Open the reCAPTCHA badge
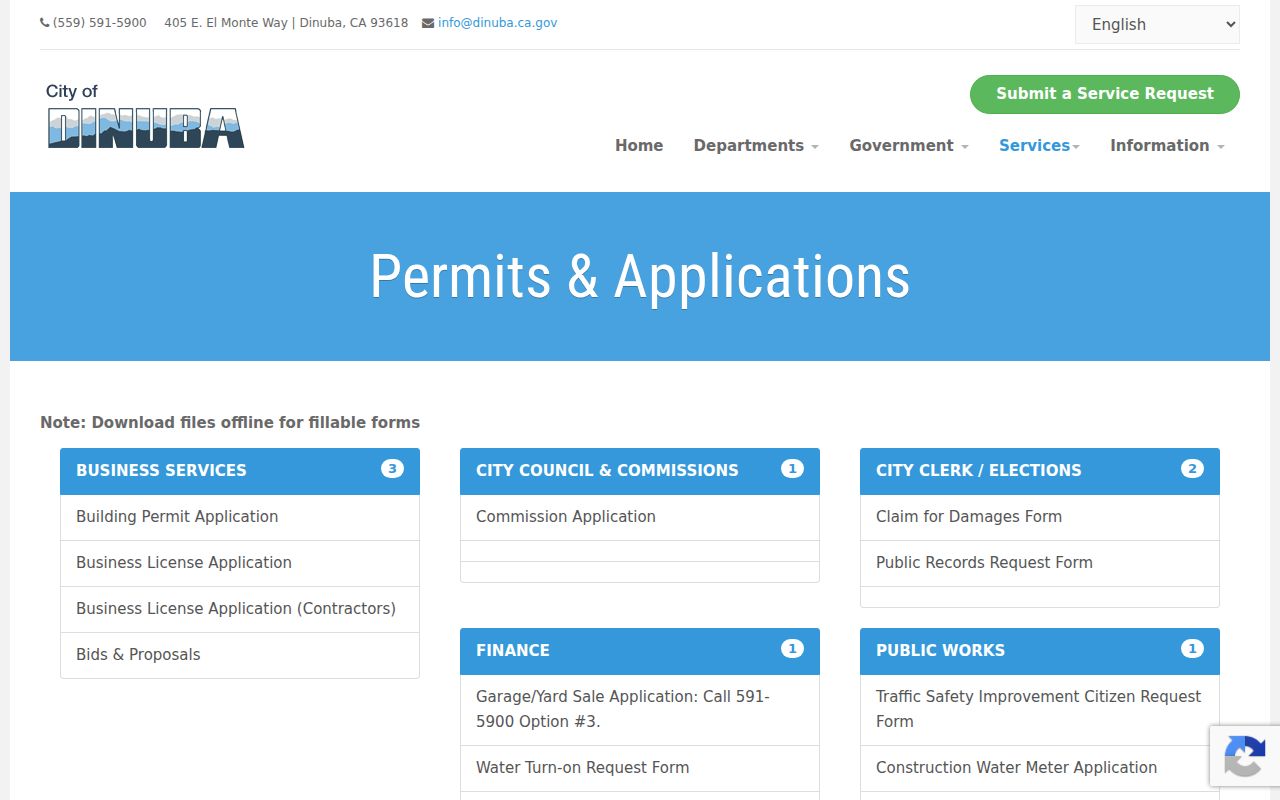This screenshot has height=800, width=1280. 1245,755
